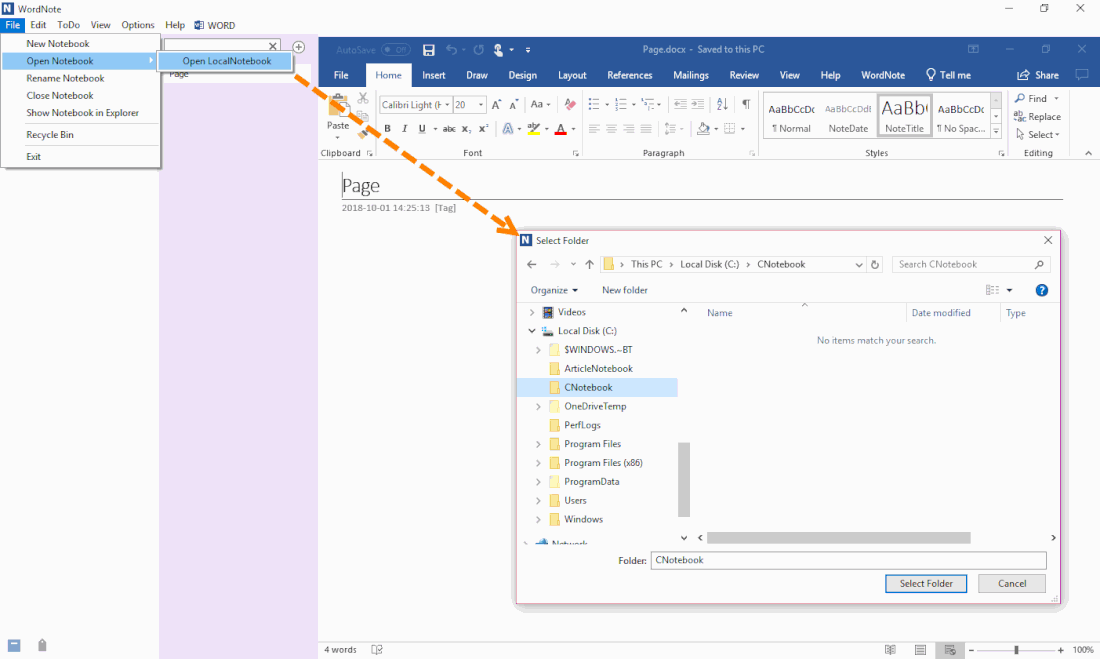
Task: Click the Decrease Indent icon
Action: [x=680, y=105]
